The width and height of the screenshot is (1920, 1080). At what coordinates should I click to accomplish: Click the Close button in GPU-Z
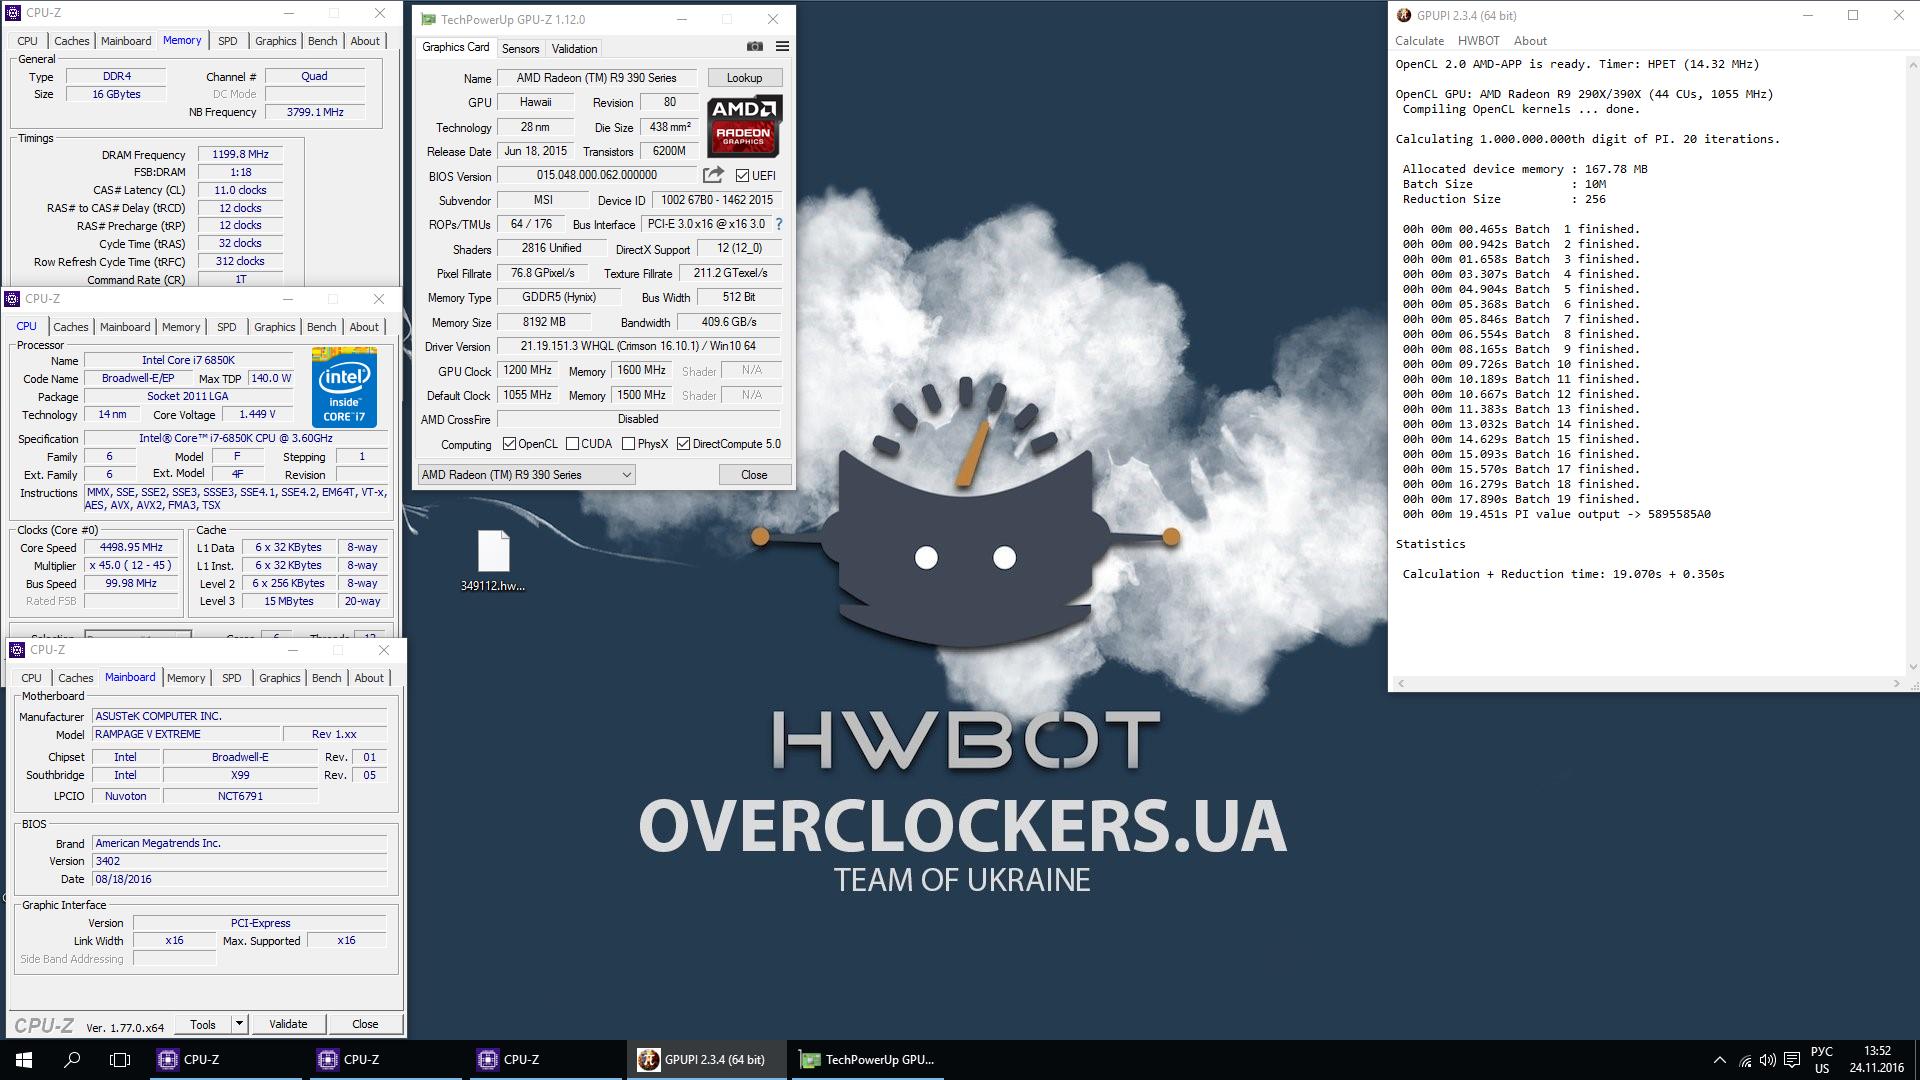point(754,475)
